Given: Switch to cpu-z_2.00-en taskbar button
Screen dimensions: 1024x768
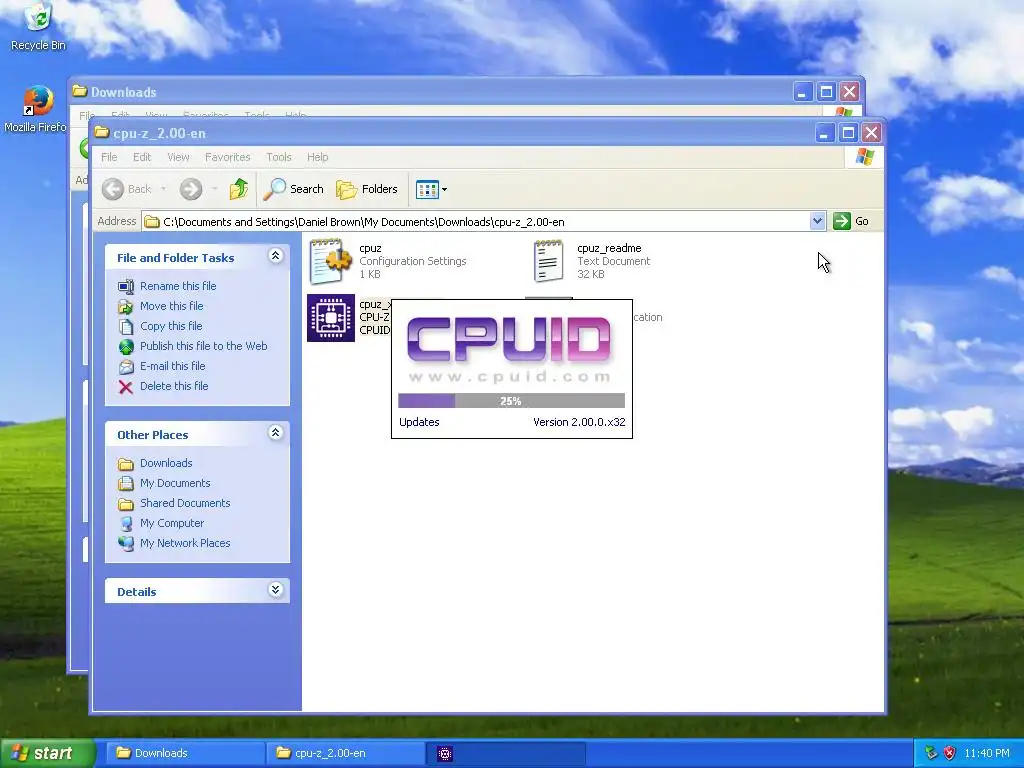Looking at the screenshot, I should 345,753.
